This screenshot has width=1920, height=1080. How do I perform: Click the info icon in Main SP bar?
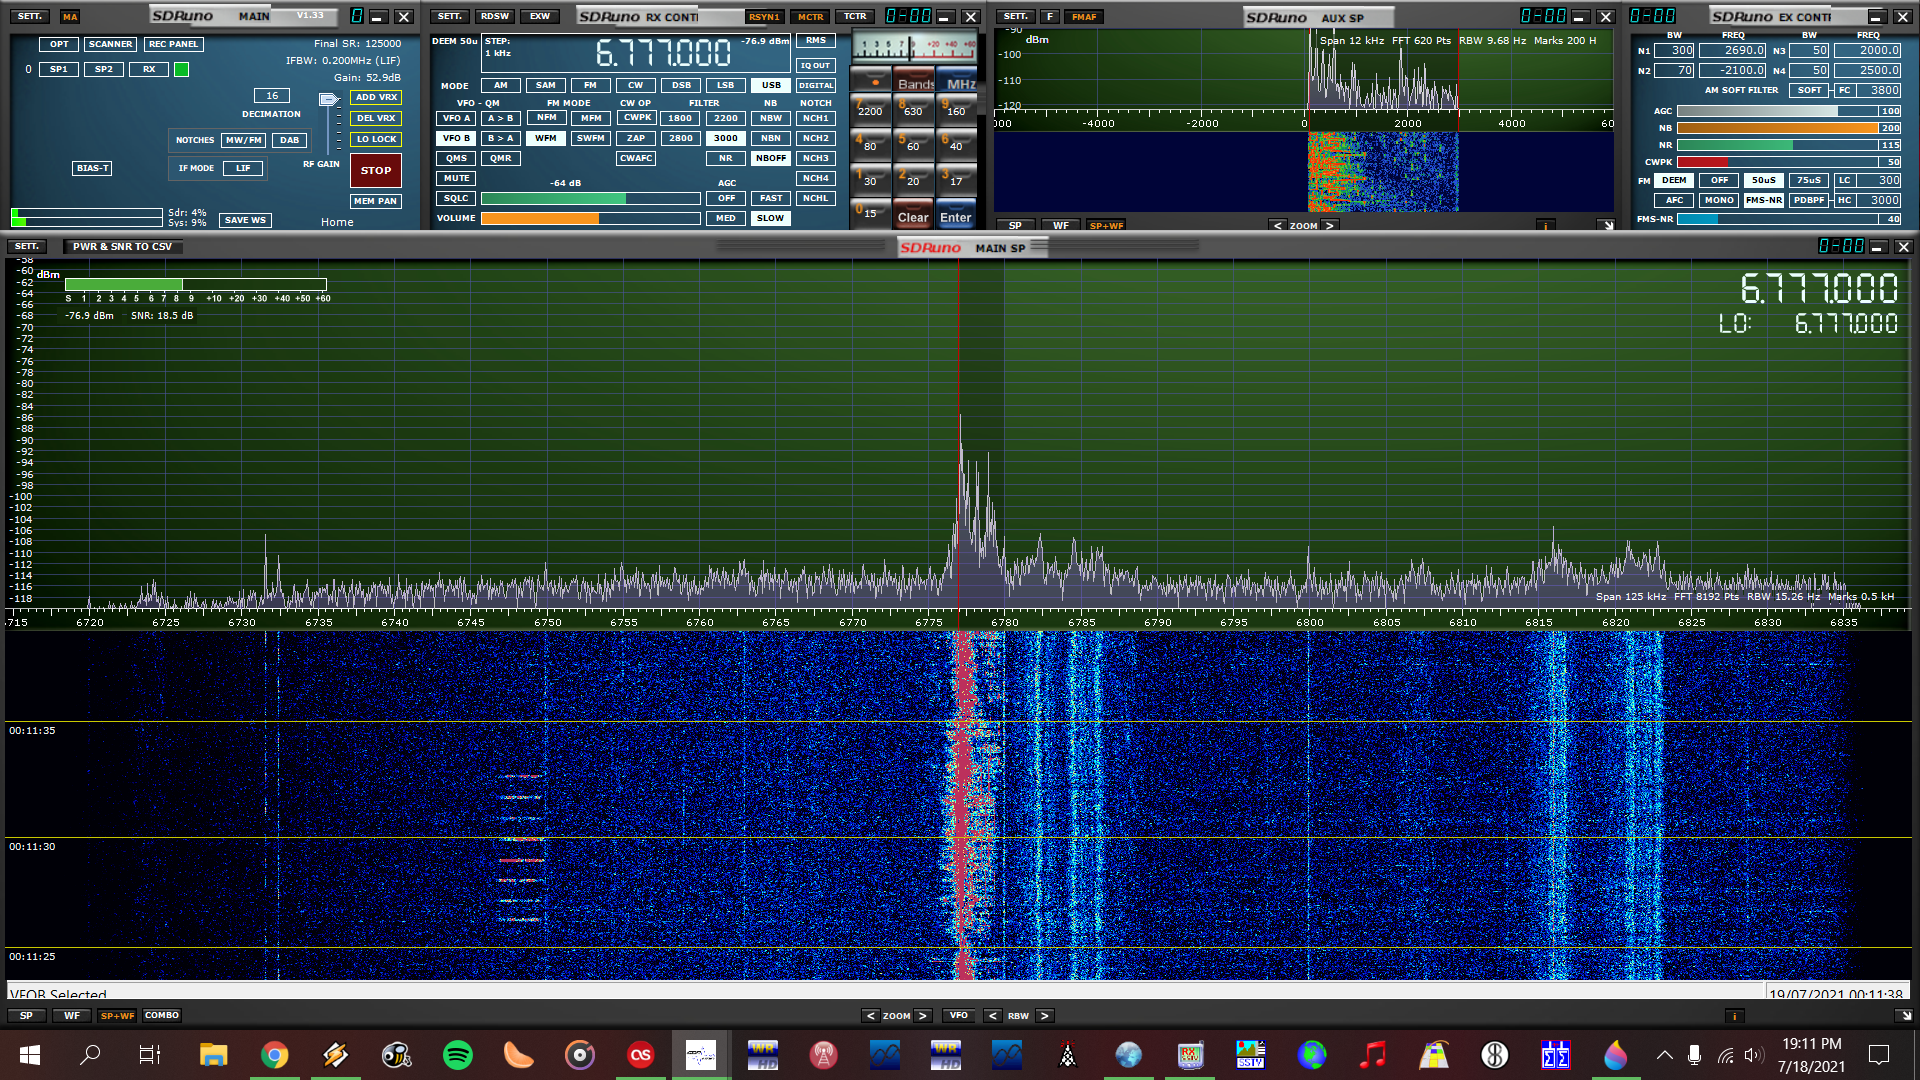tap(1735, 1016)
